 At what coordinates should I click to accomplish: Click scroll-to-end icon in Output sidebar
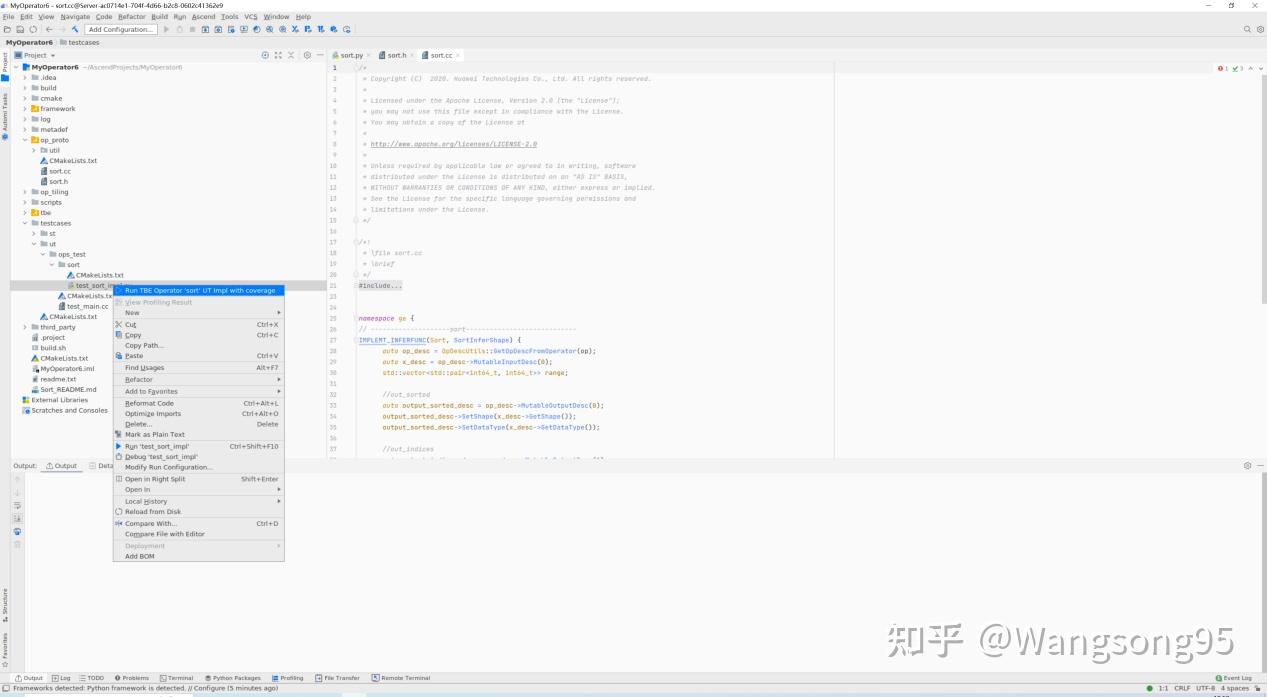[x=17, y=518]
